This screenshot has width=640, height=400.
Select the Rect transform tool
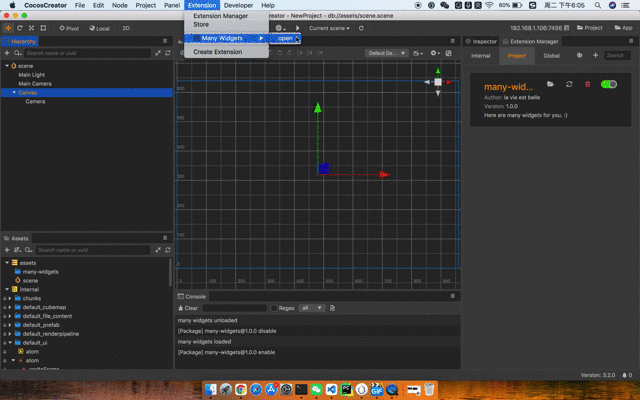tap(43, 28)
